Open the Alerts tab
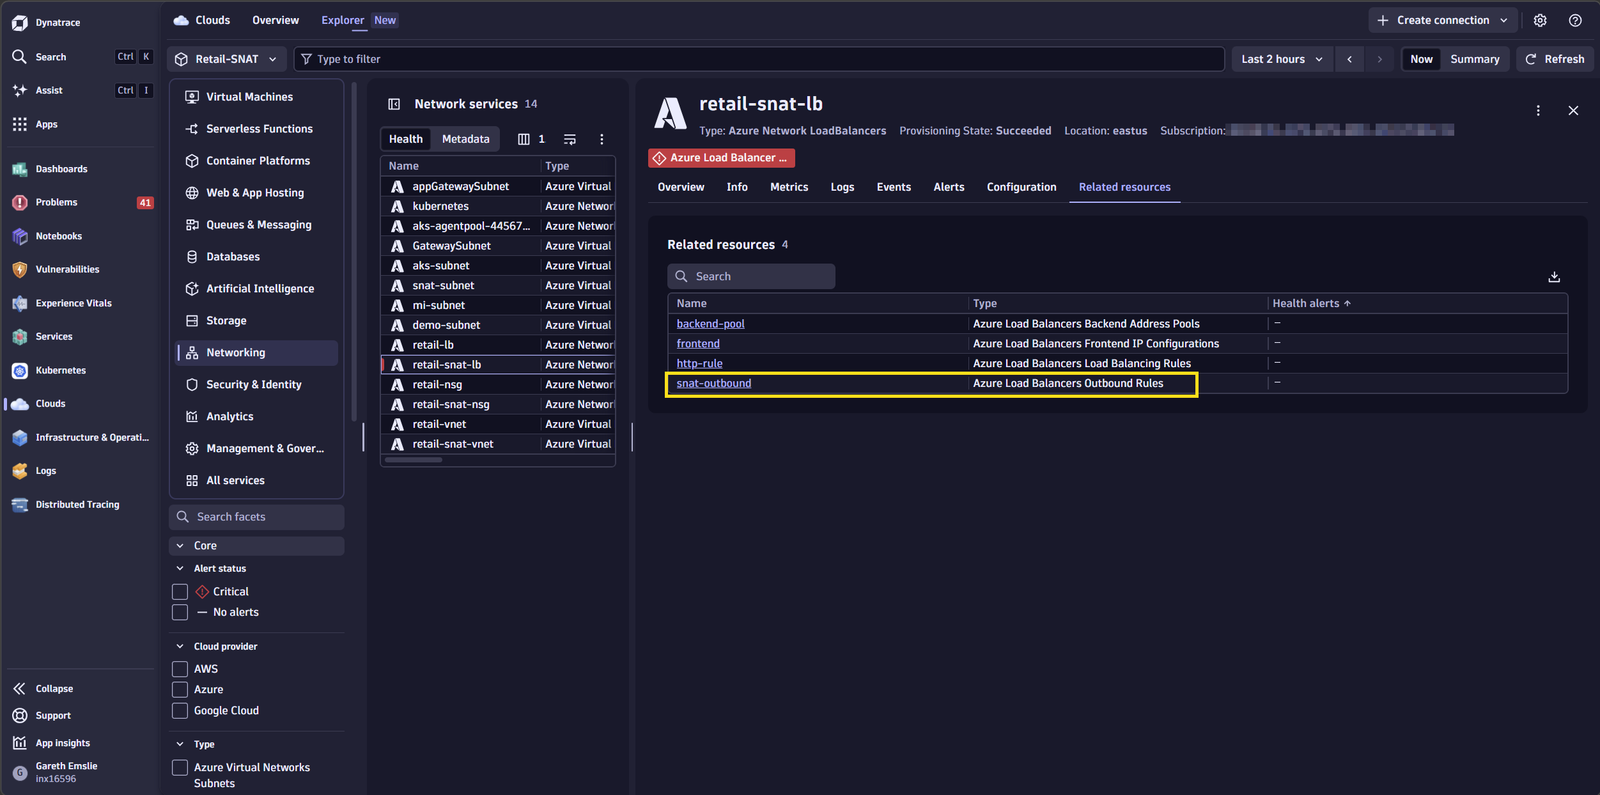This screenshot has width=1600, height=795. [x=949, y=187]
